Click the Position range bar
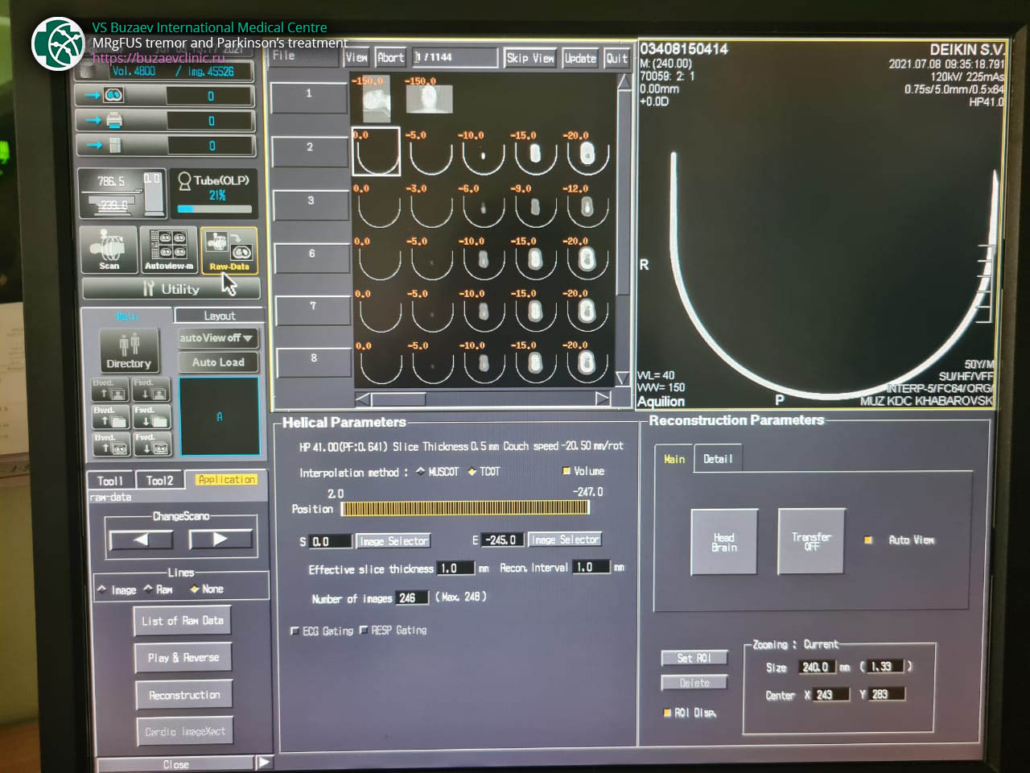Viewport: 1030px width, 773px height. click(x=465, y=508)
